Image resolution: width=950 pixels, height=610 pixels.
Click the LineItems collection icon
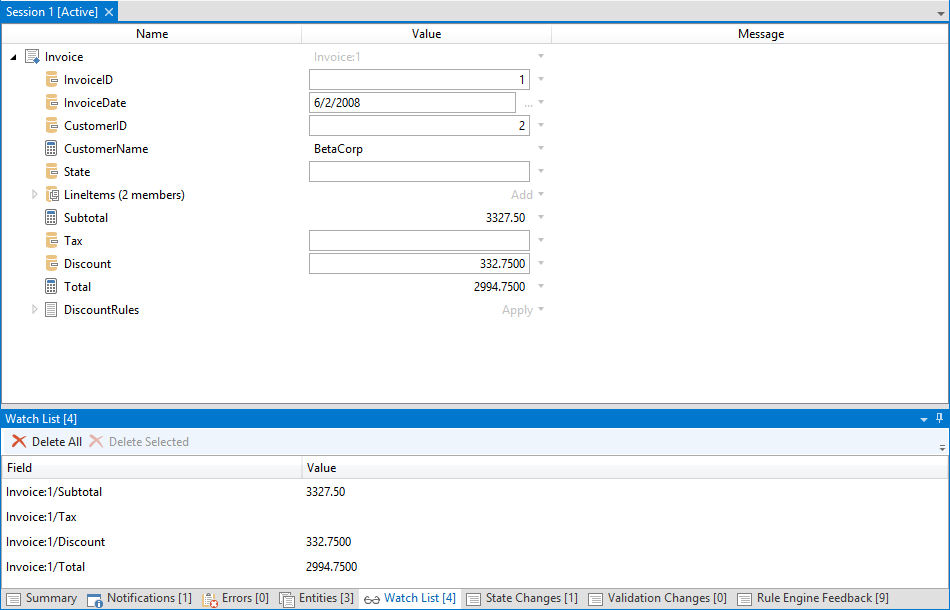tap(52, 195)
